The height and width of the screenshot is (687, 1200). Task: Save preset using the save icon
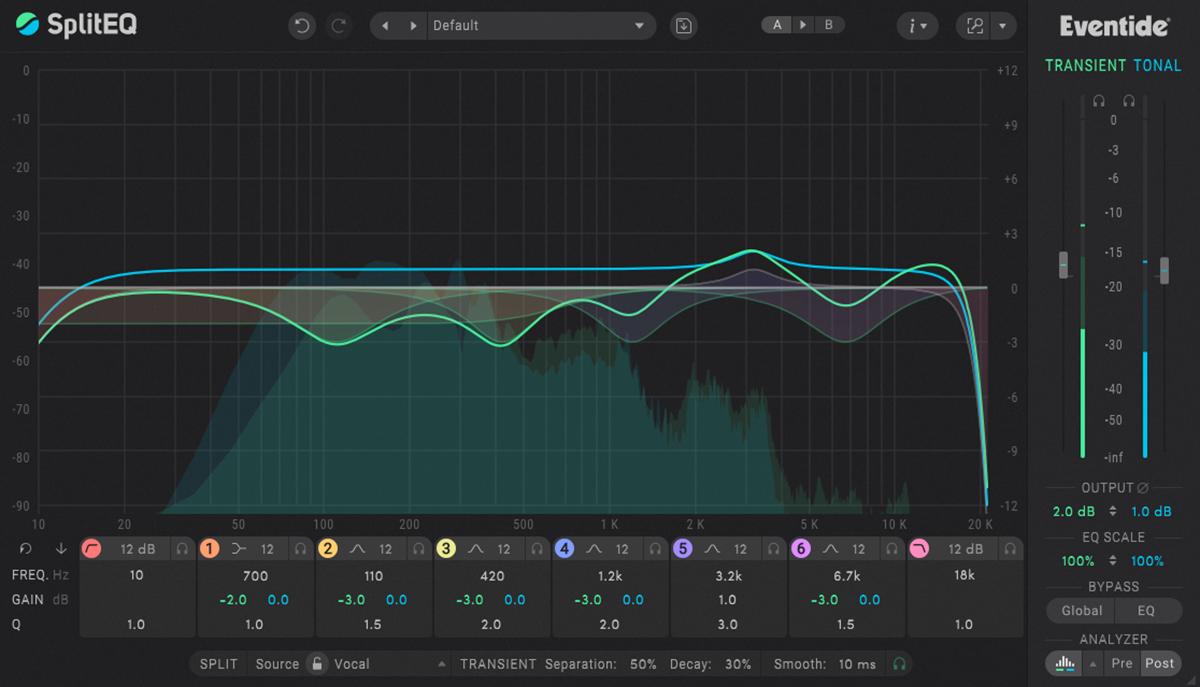tap(683, 26)
